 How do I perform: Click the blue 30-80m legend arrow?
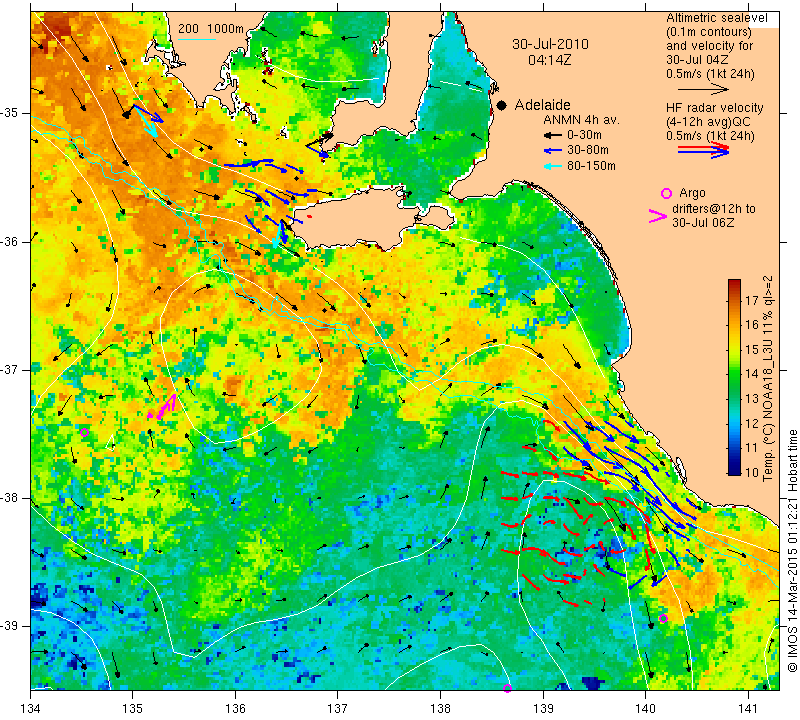coord(552,151)
